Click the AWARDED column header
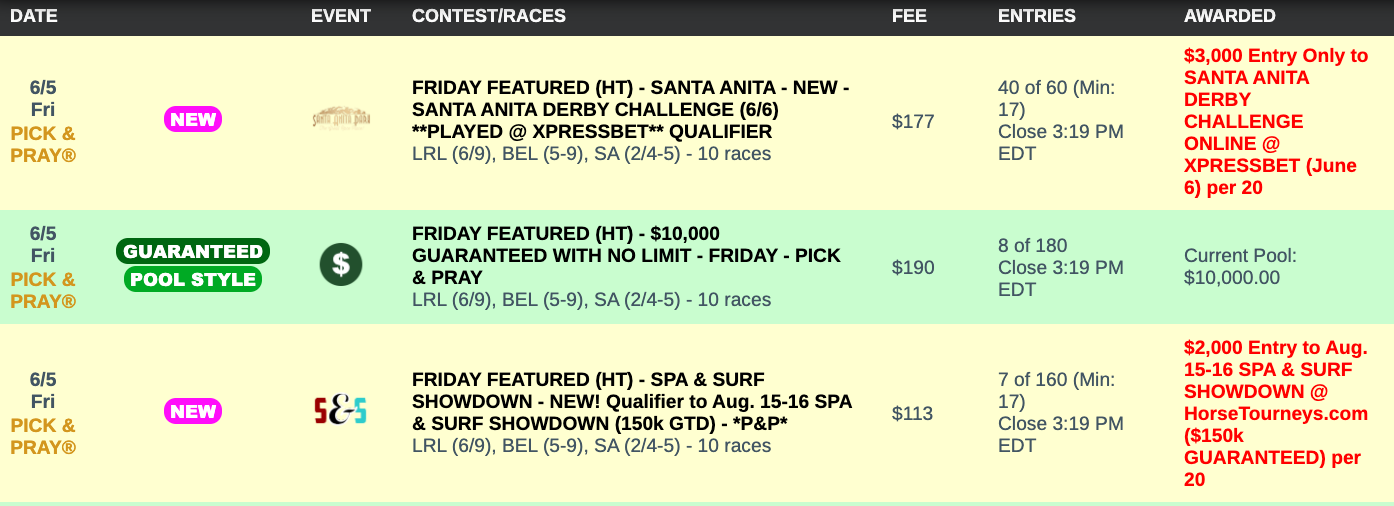Viewport: 1394px width, 506px height. pos(1229,16)
